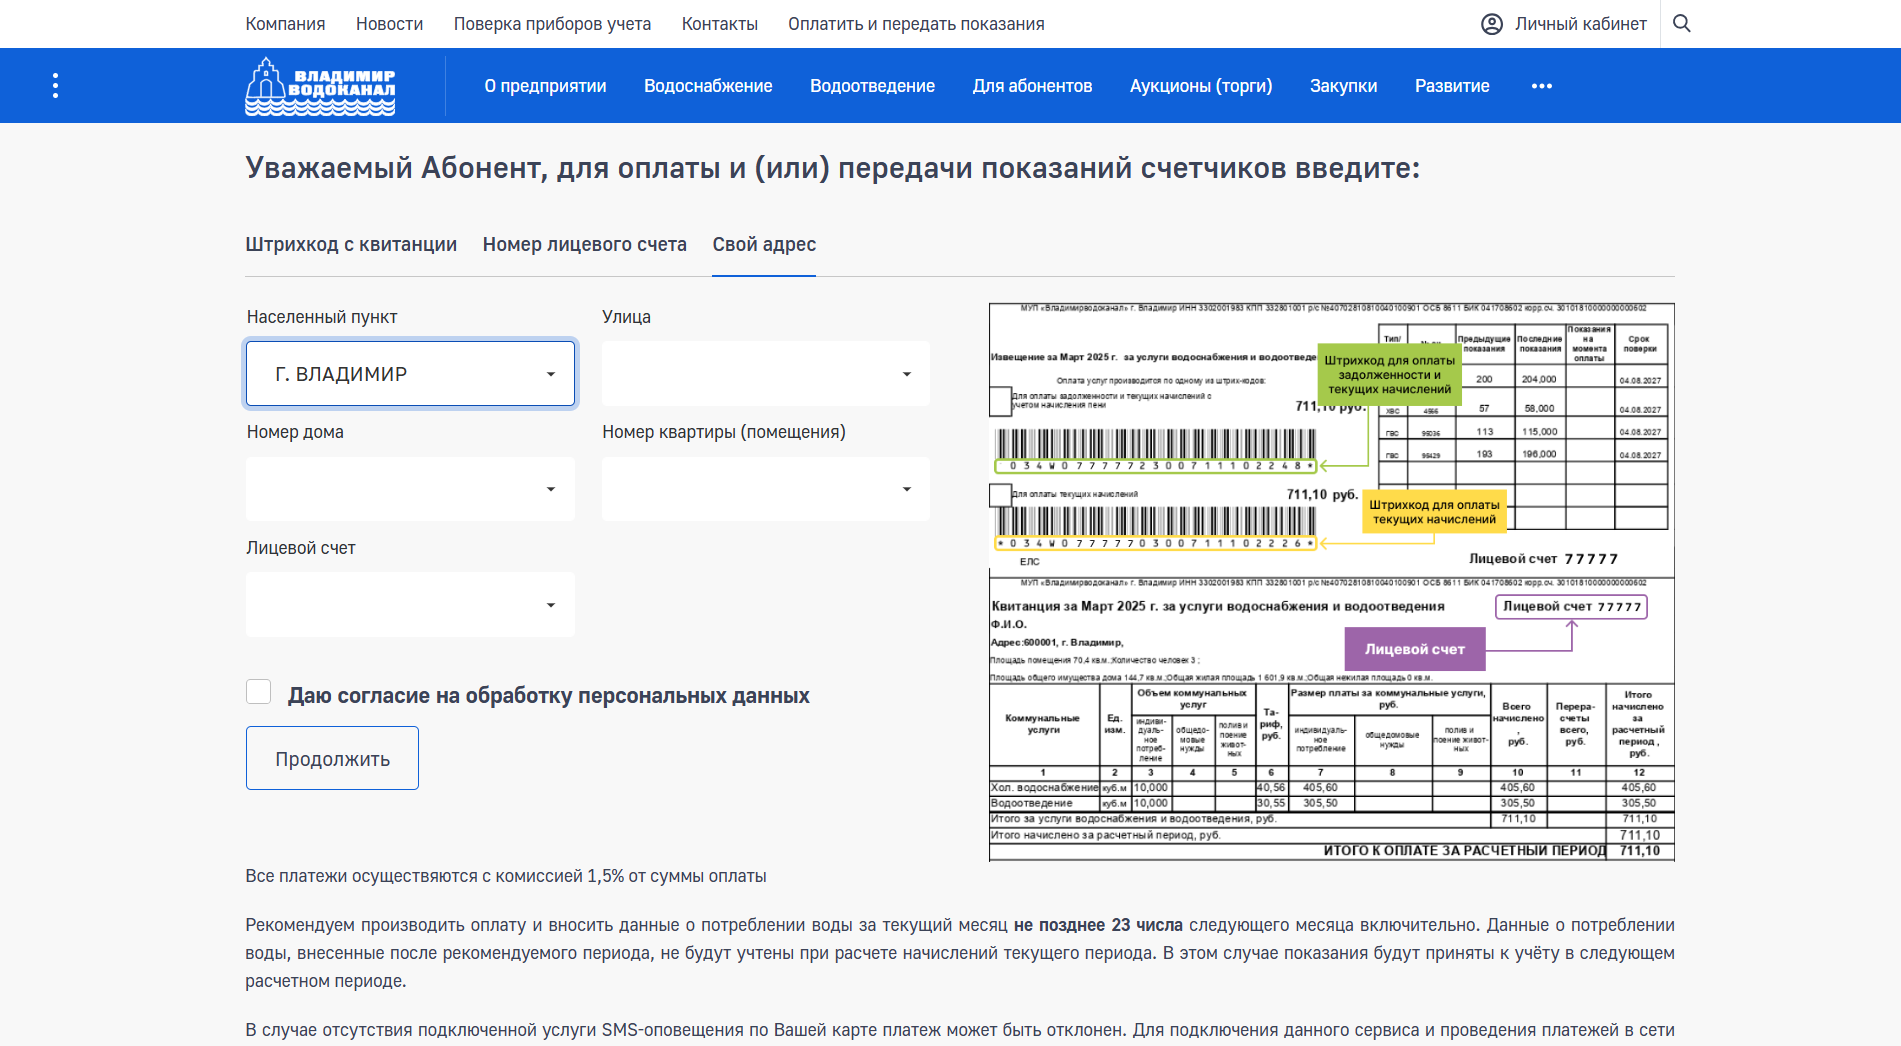
Task: Click the user profile icon
Action: (1492, 24)
